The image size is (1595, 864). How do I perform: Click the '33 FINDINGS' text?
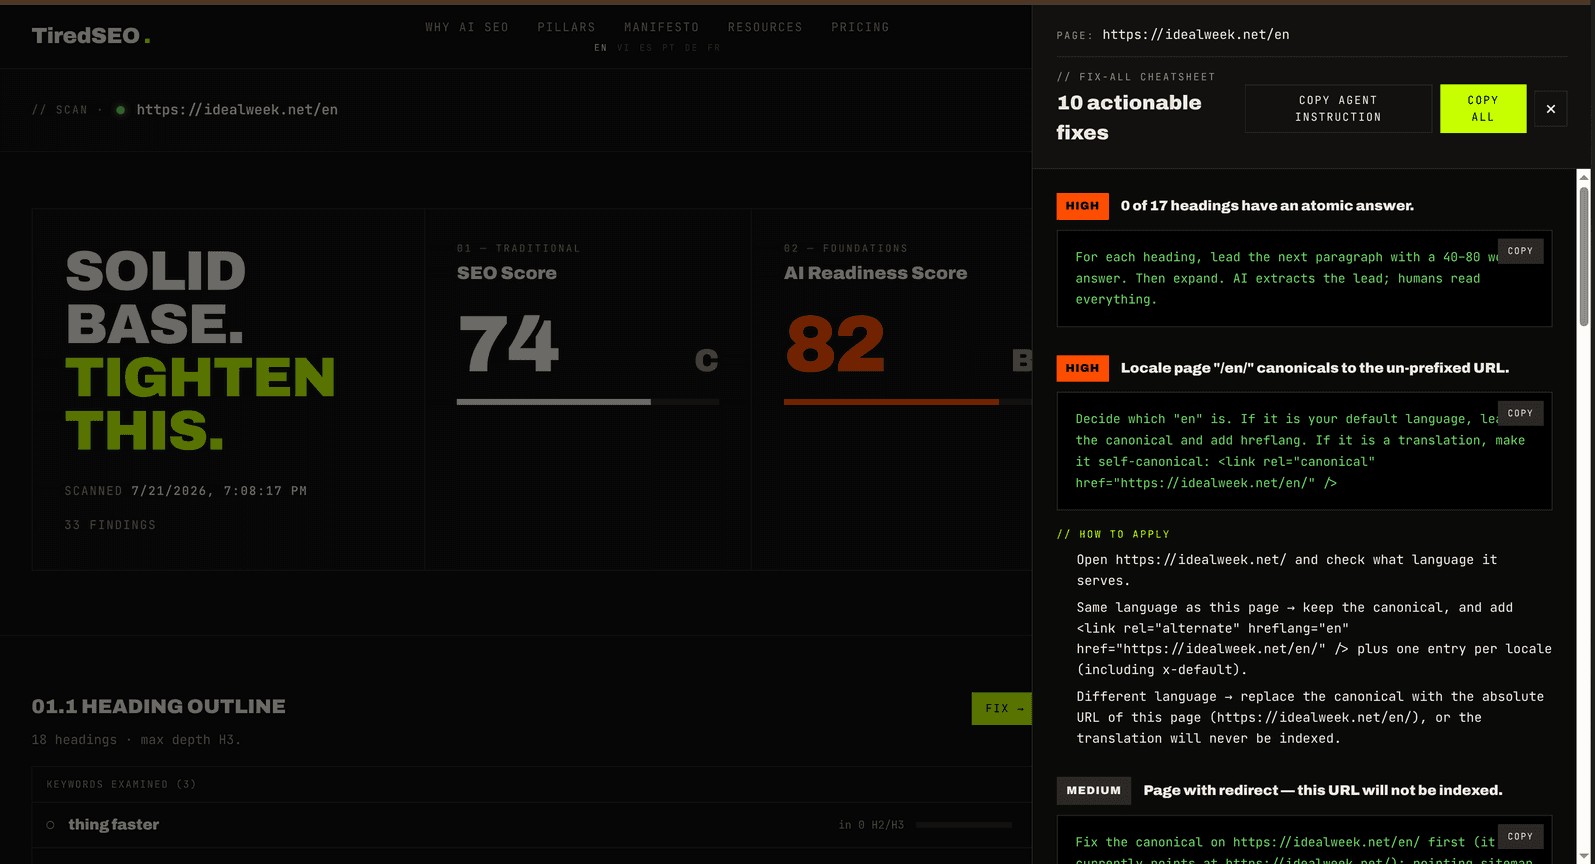[110, 525]
